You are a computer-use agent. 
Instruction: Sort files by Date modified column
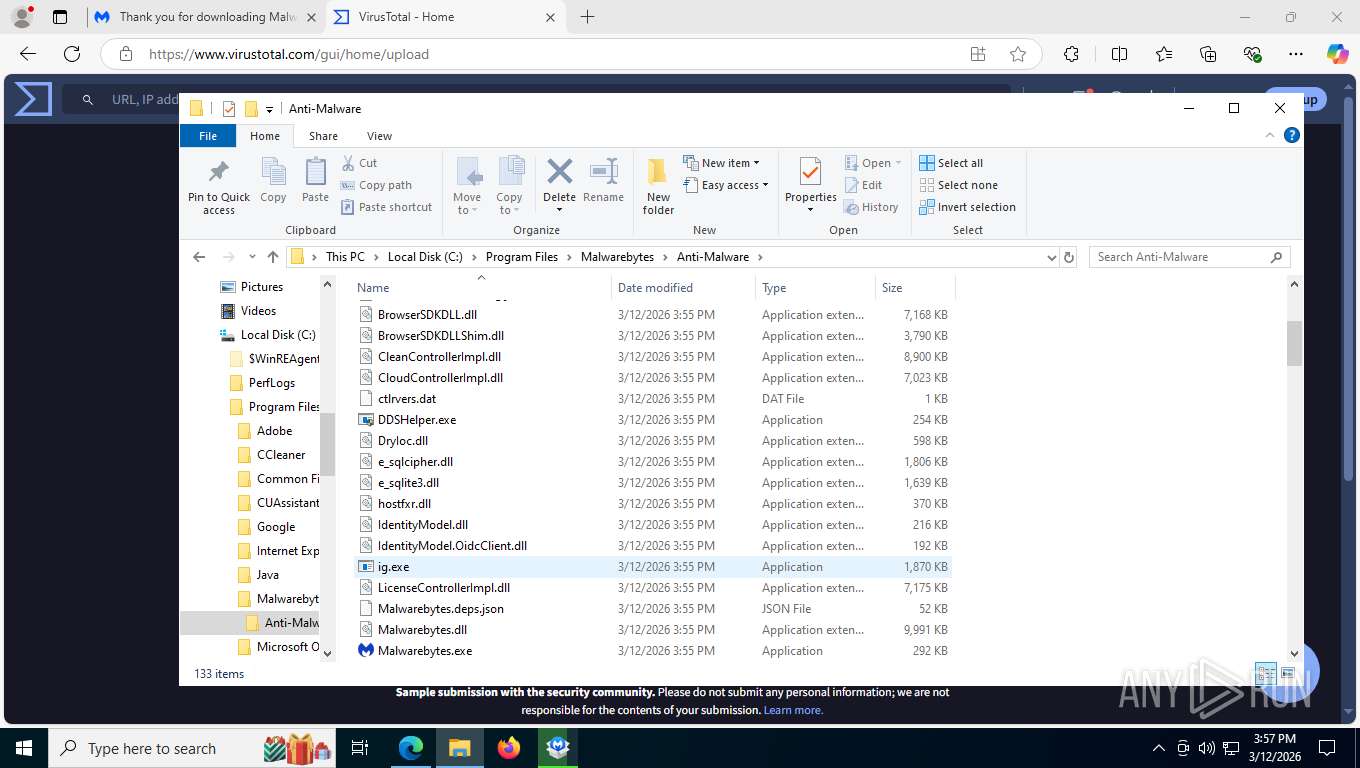coord(683,287)
